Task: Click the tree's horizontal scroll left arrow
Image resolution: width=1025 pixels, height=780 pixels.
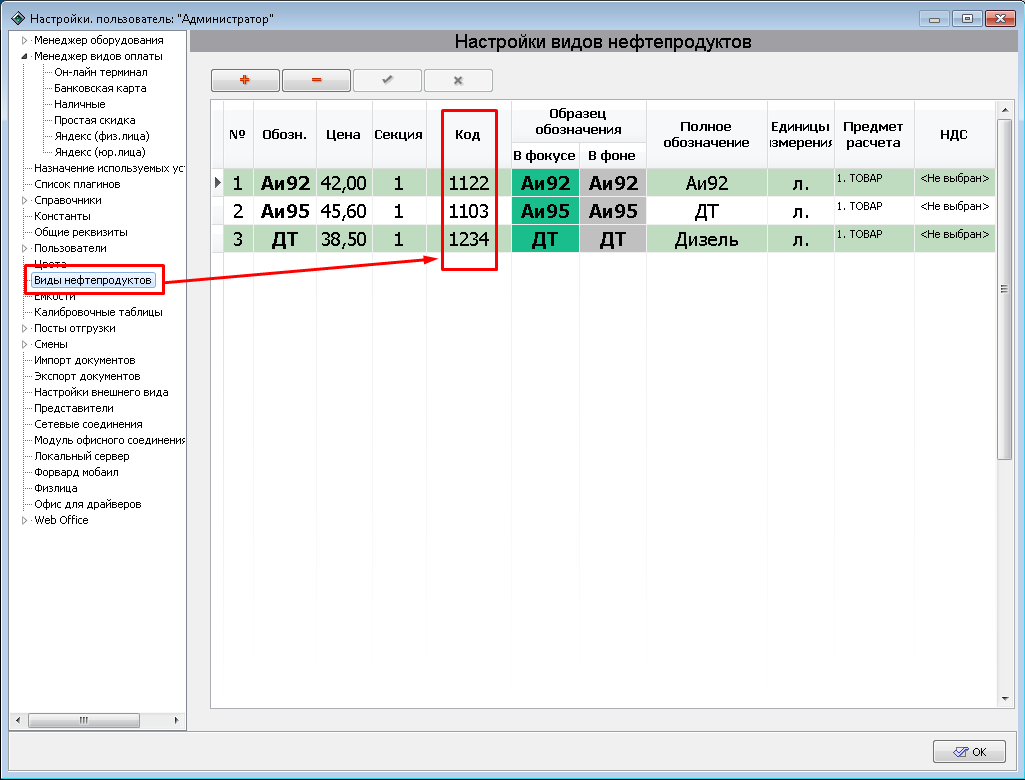Action: [18, 721]
